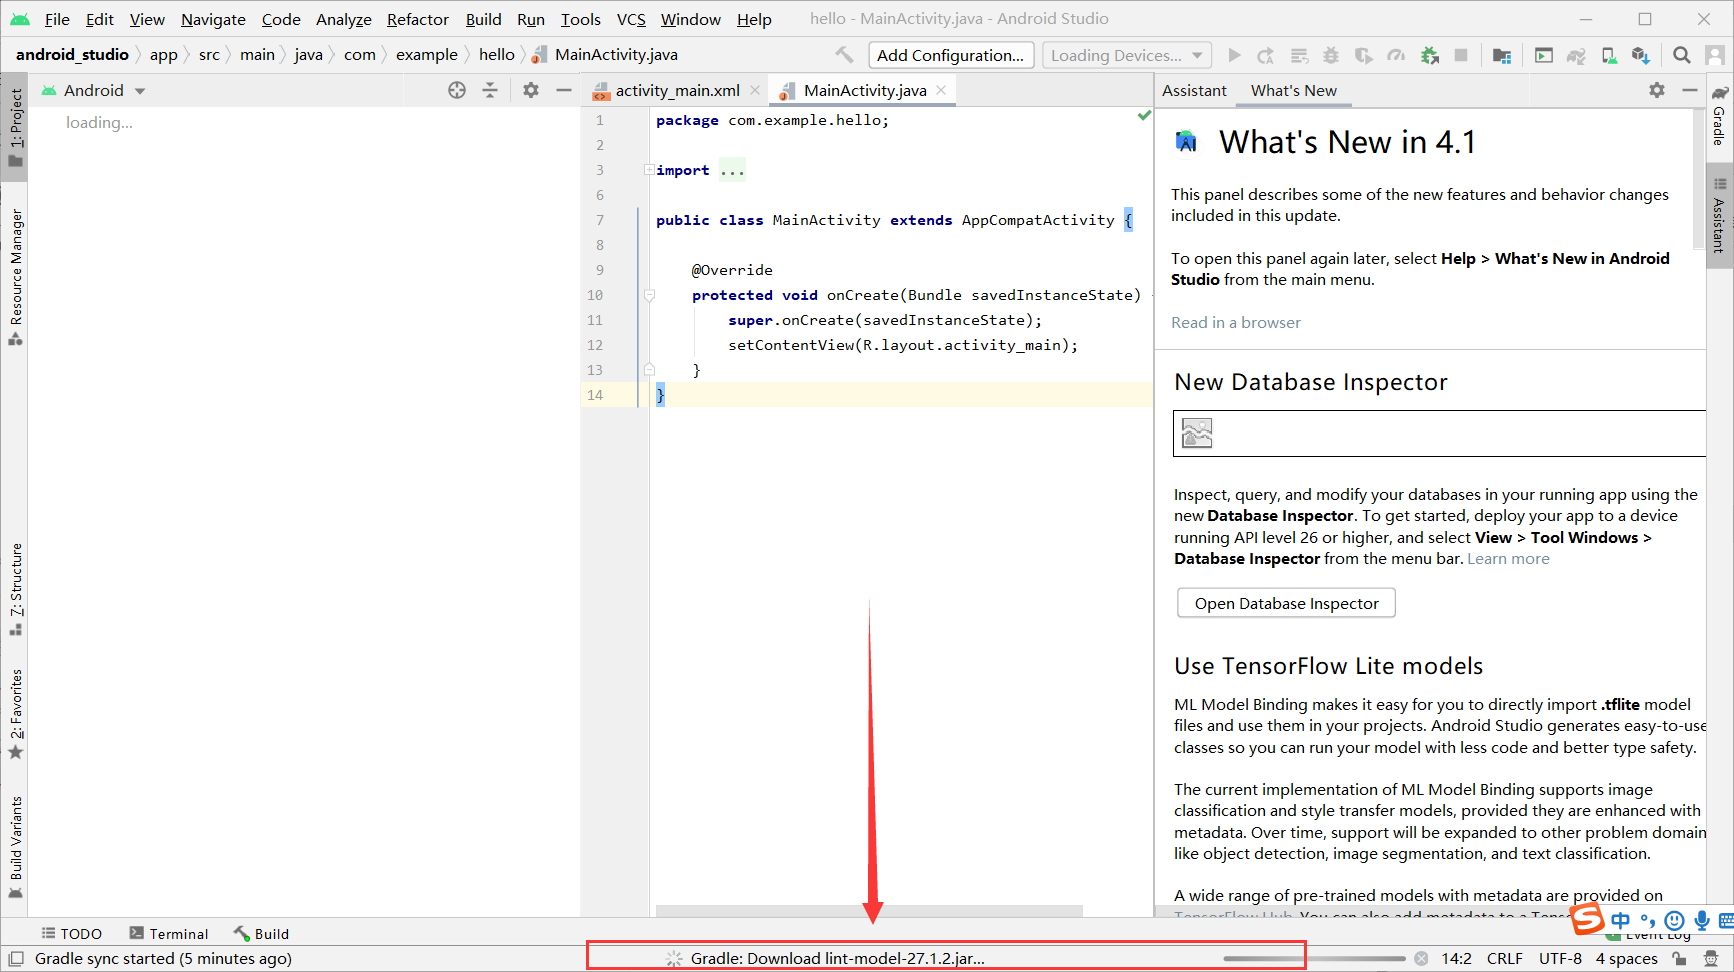Image resolution: width=1734 pixels, height=972 pixels.
Task: Click the Stop square icon
Action: 1461,55
